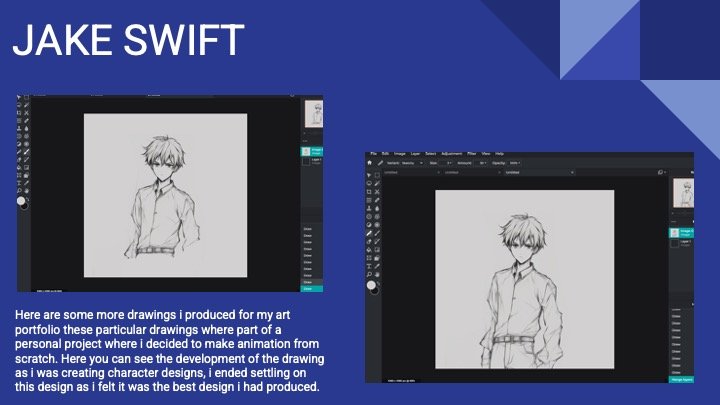Screen dimensions: 720x405
Task: Open the Select menu
Action: [431, 154]
